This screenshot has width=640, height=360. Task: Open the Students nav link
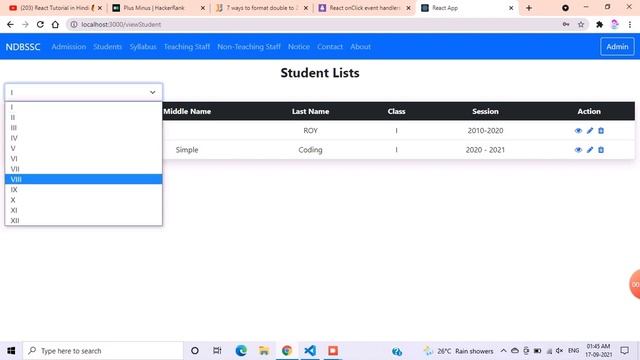pos(107,47)
